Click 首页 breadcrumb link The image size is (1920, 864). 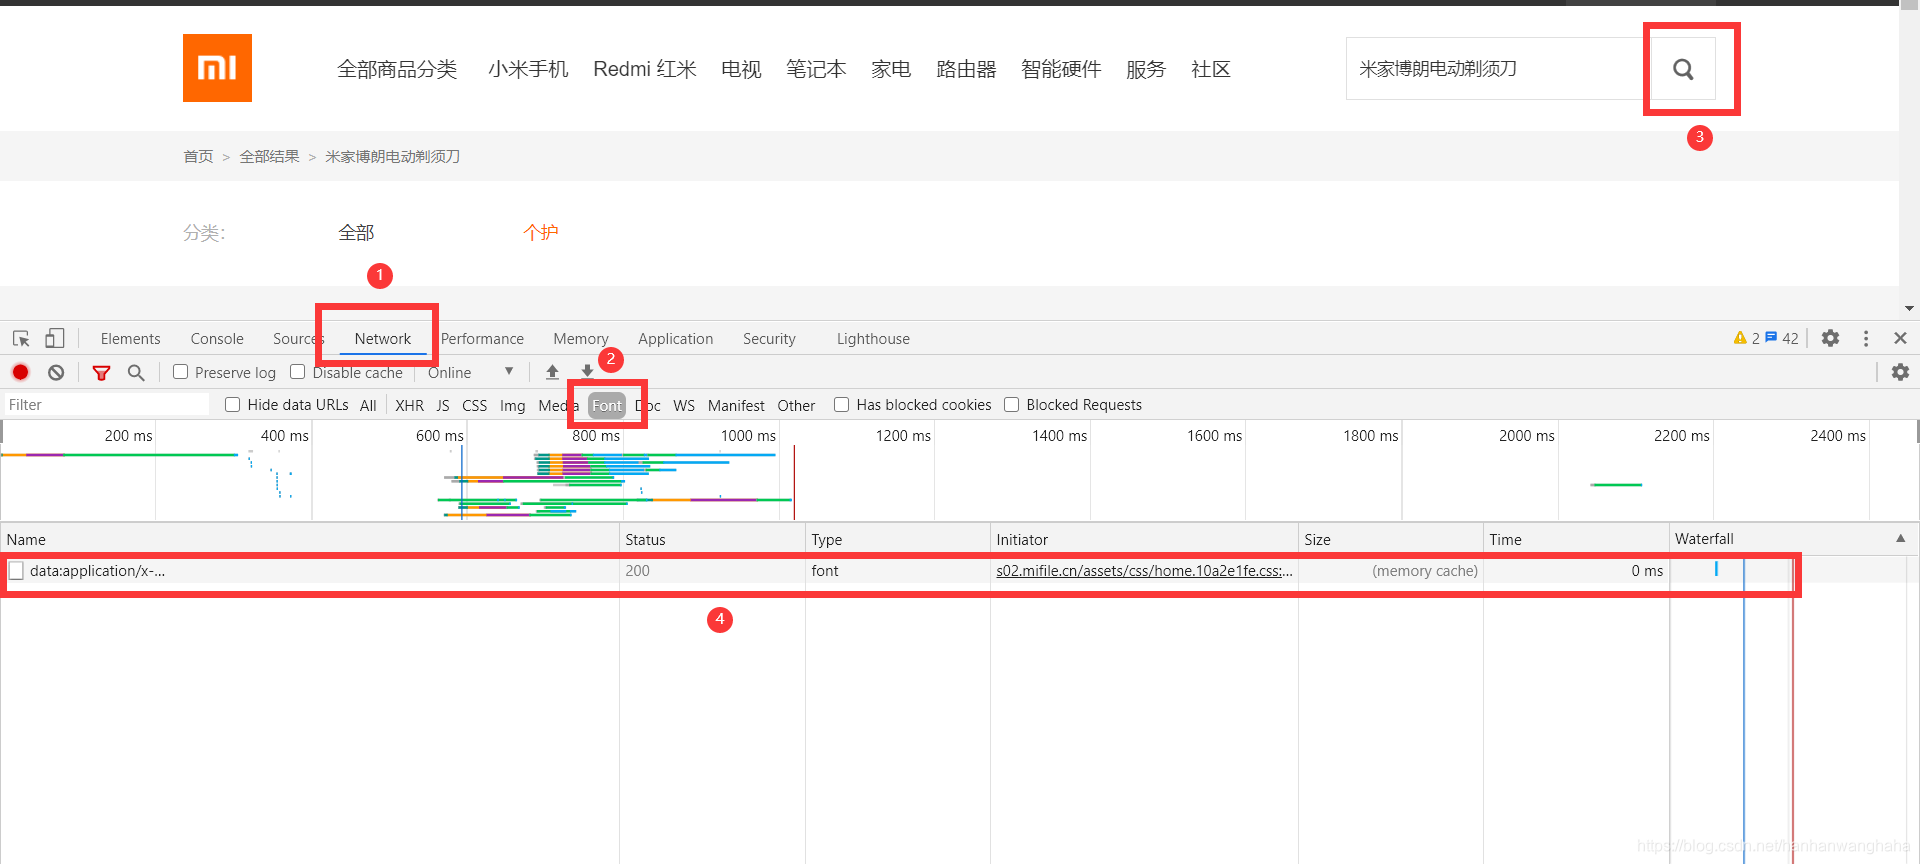pyautogui.click(x=198, y=156)
